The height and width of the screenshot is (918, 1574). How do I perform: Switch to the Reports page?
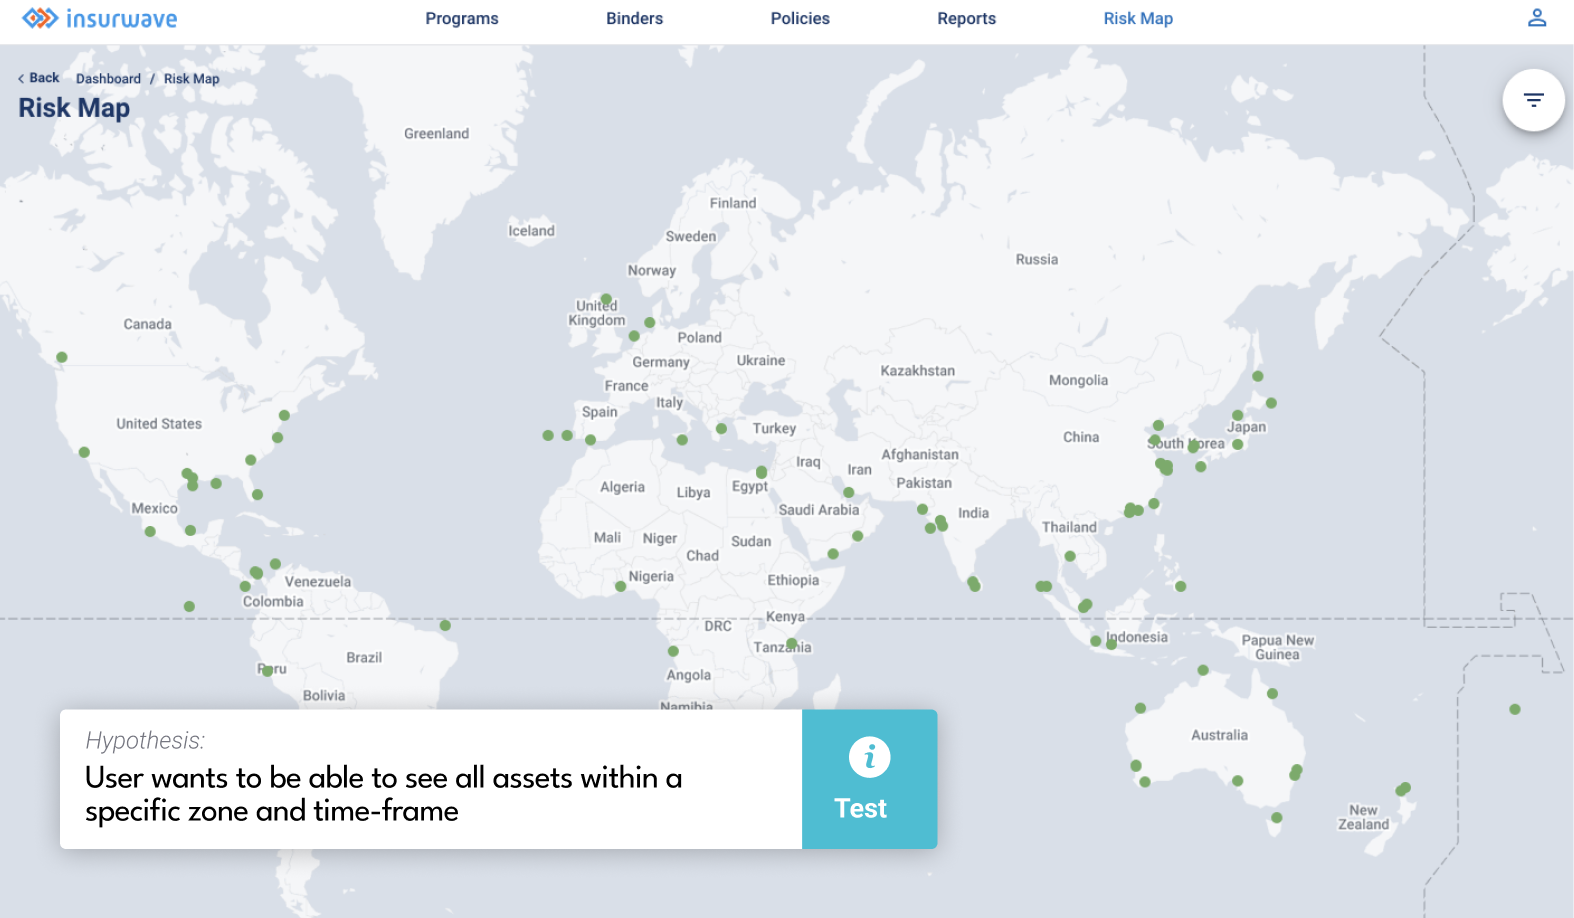click(966, 18)
